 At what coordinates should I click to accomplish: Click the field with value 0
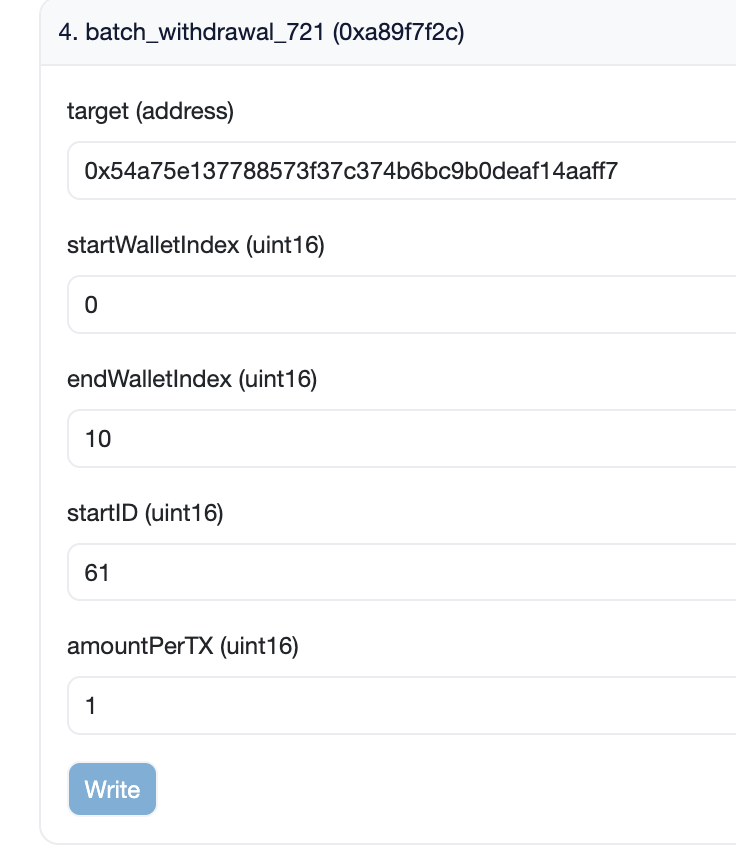402,305
